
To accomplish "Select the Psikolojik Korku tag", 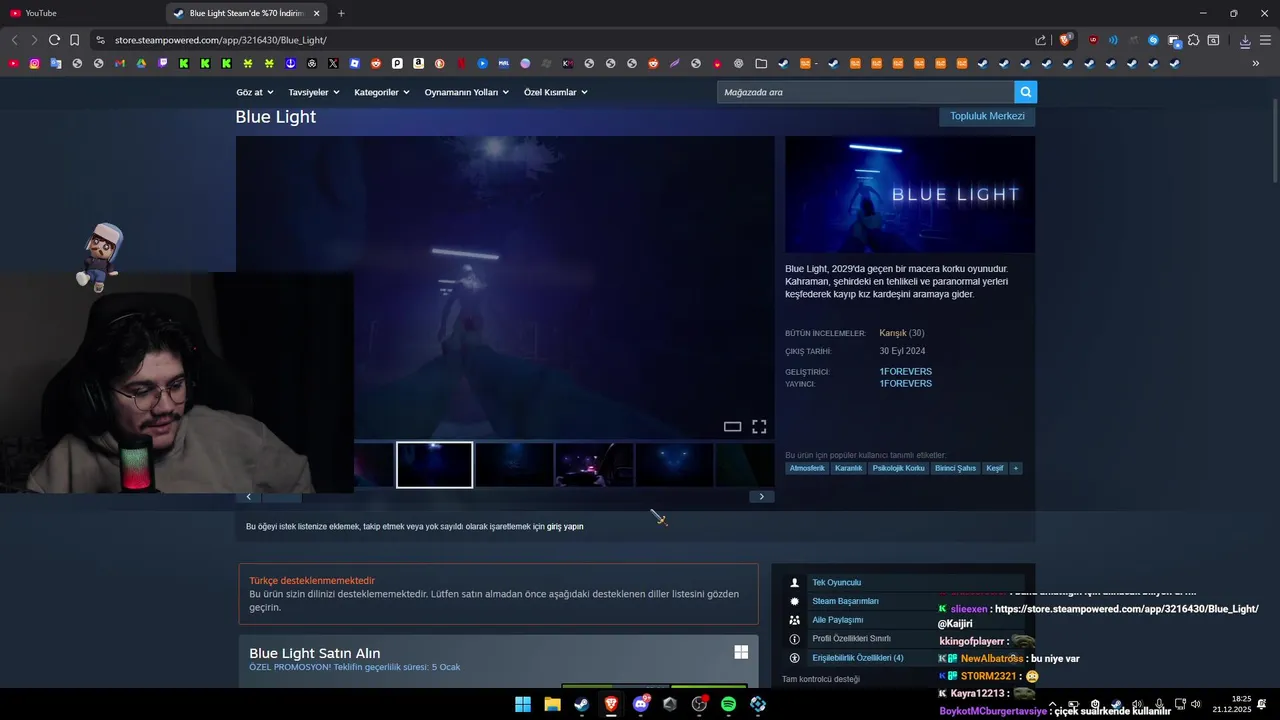I will (x=898, y=468).
